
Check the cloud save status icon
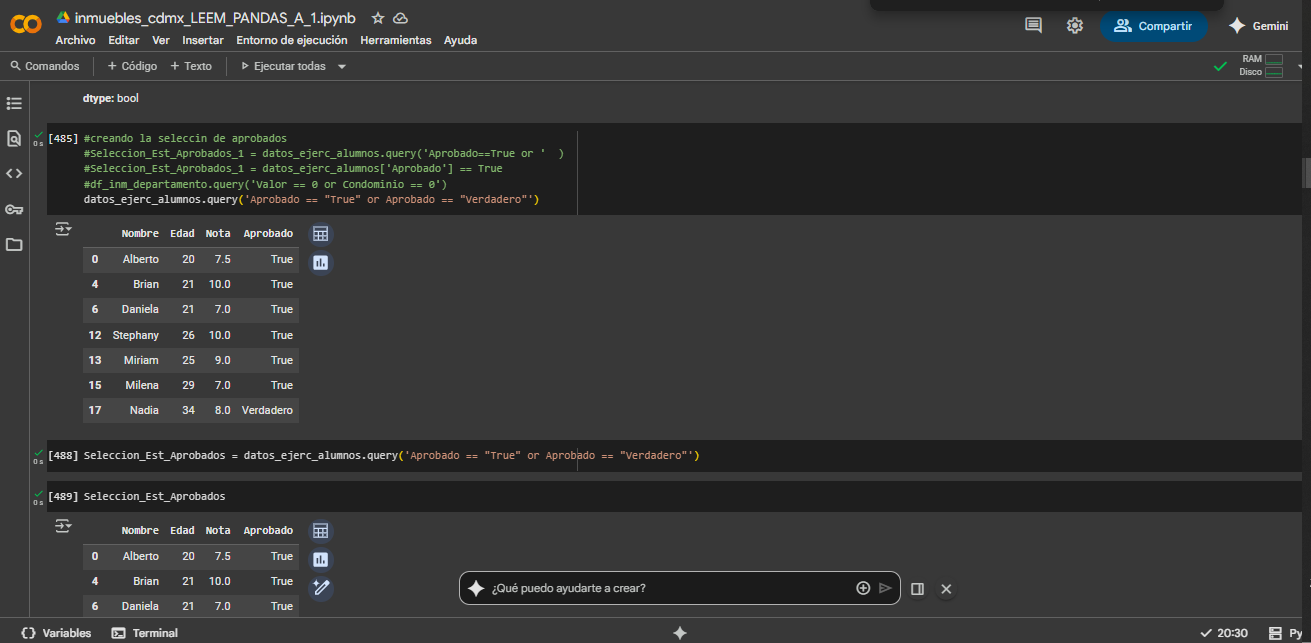400,18
